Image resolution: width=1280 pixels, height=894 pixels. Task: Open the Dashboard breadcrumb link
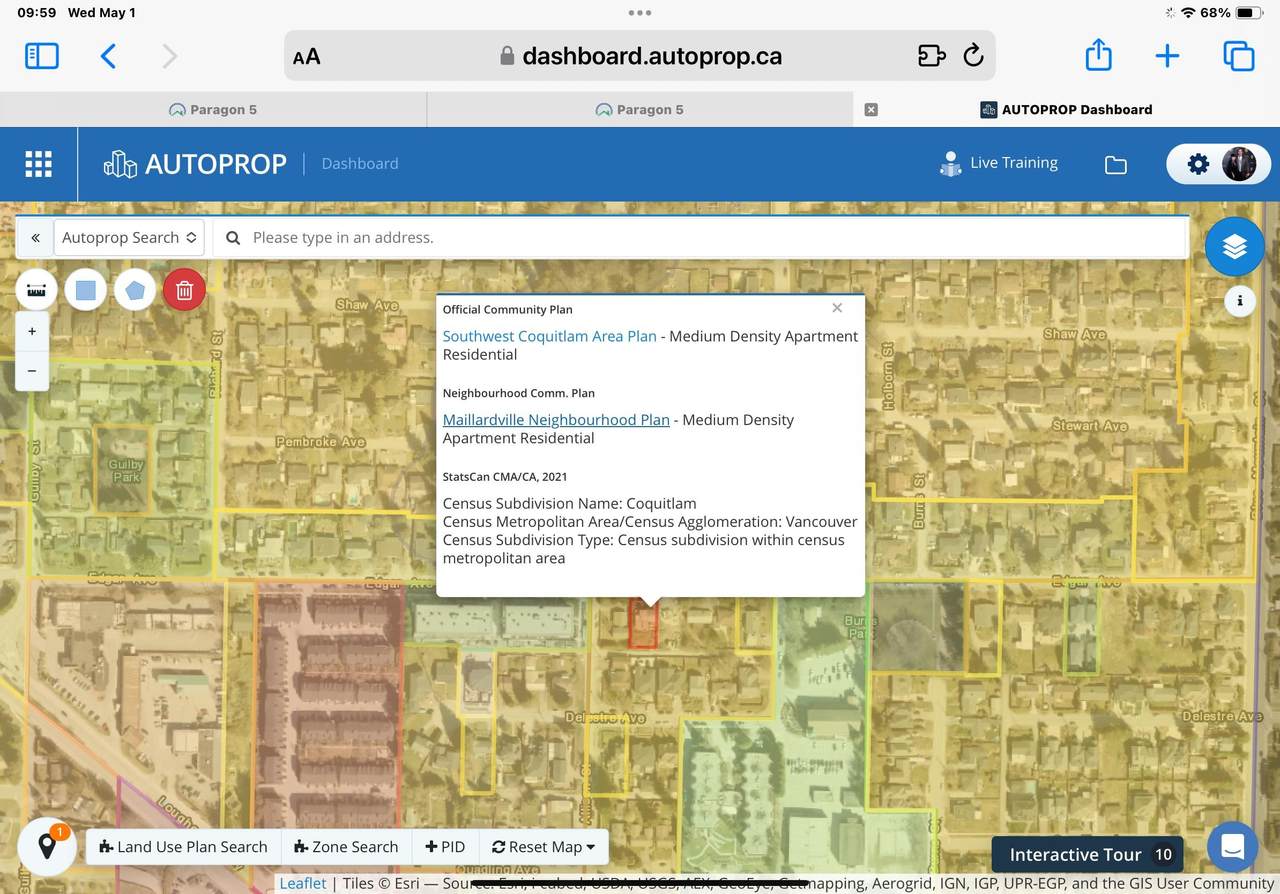point(360,163)
